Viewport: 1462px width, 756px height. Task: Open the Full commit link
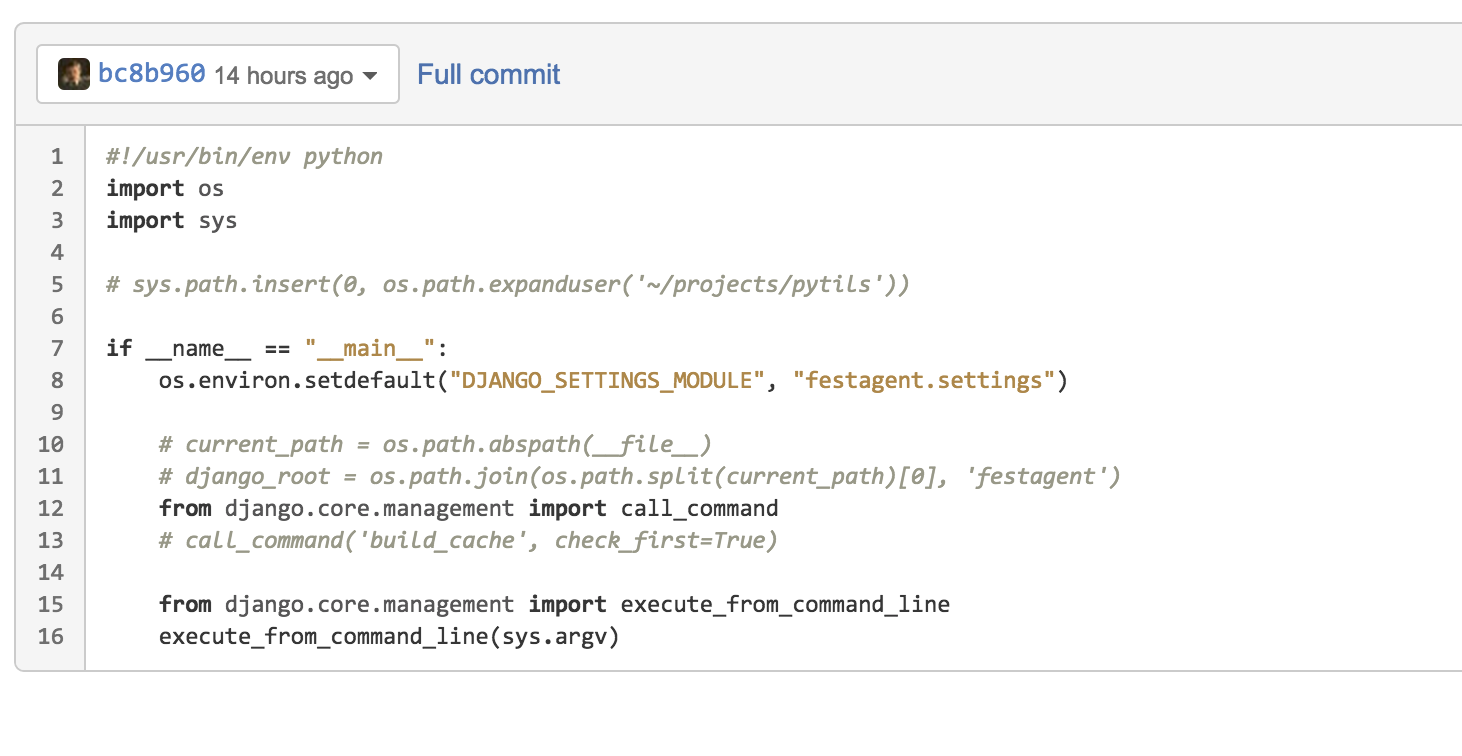(488, 74)
